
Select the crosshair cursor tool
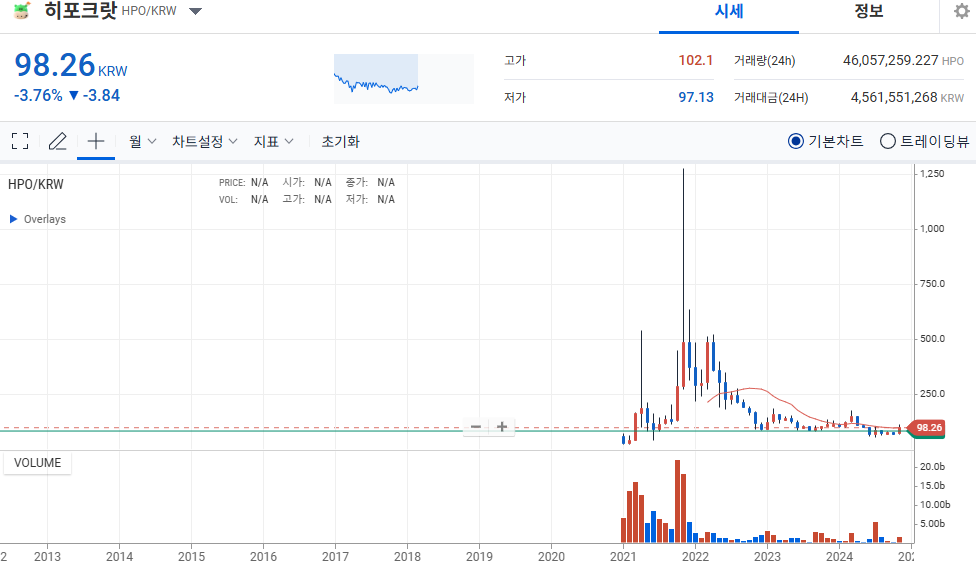pos(96,141)
